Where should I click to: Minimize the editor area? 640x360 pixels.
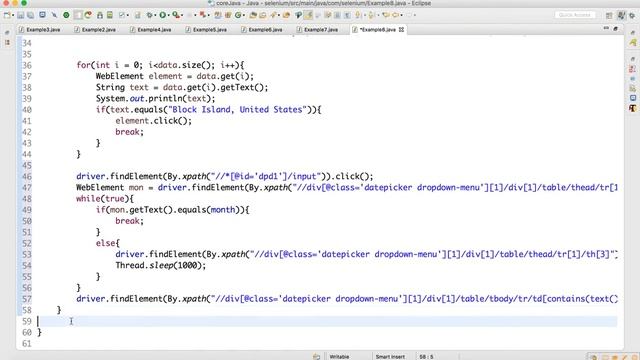pos(606,28)
